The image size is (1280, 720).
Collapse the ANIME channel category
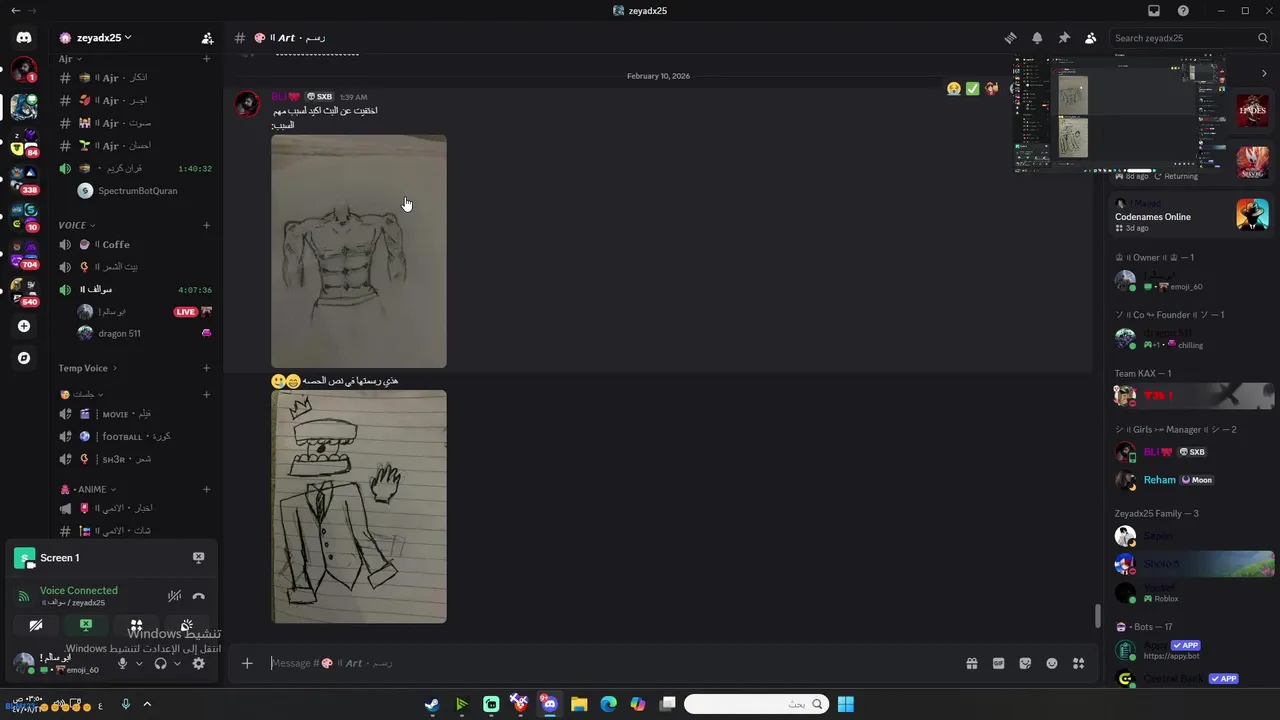(x=87, y=490)
